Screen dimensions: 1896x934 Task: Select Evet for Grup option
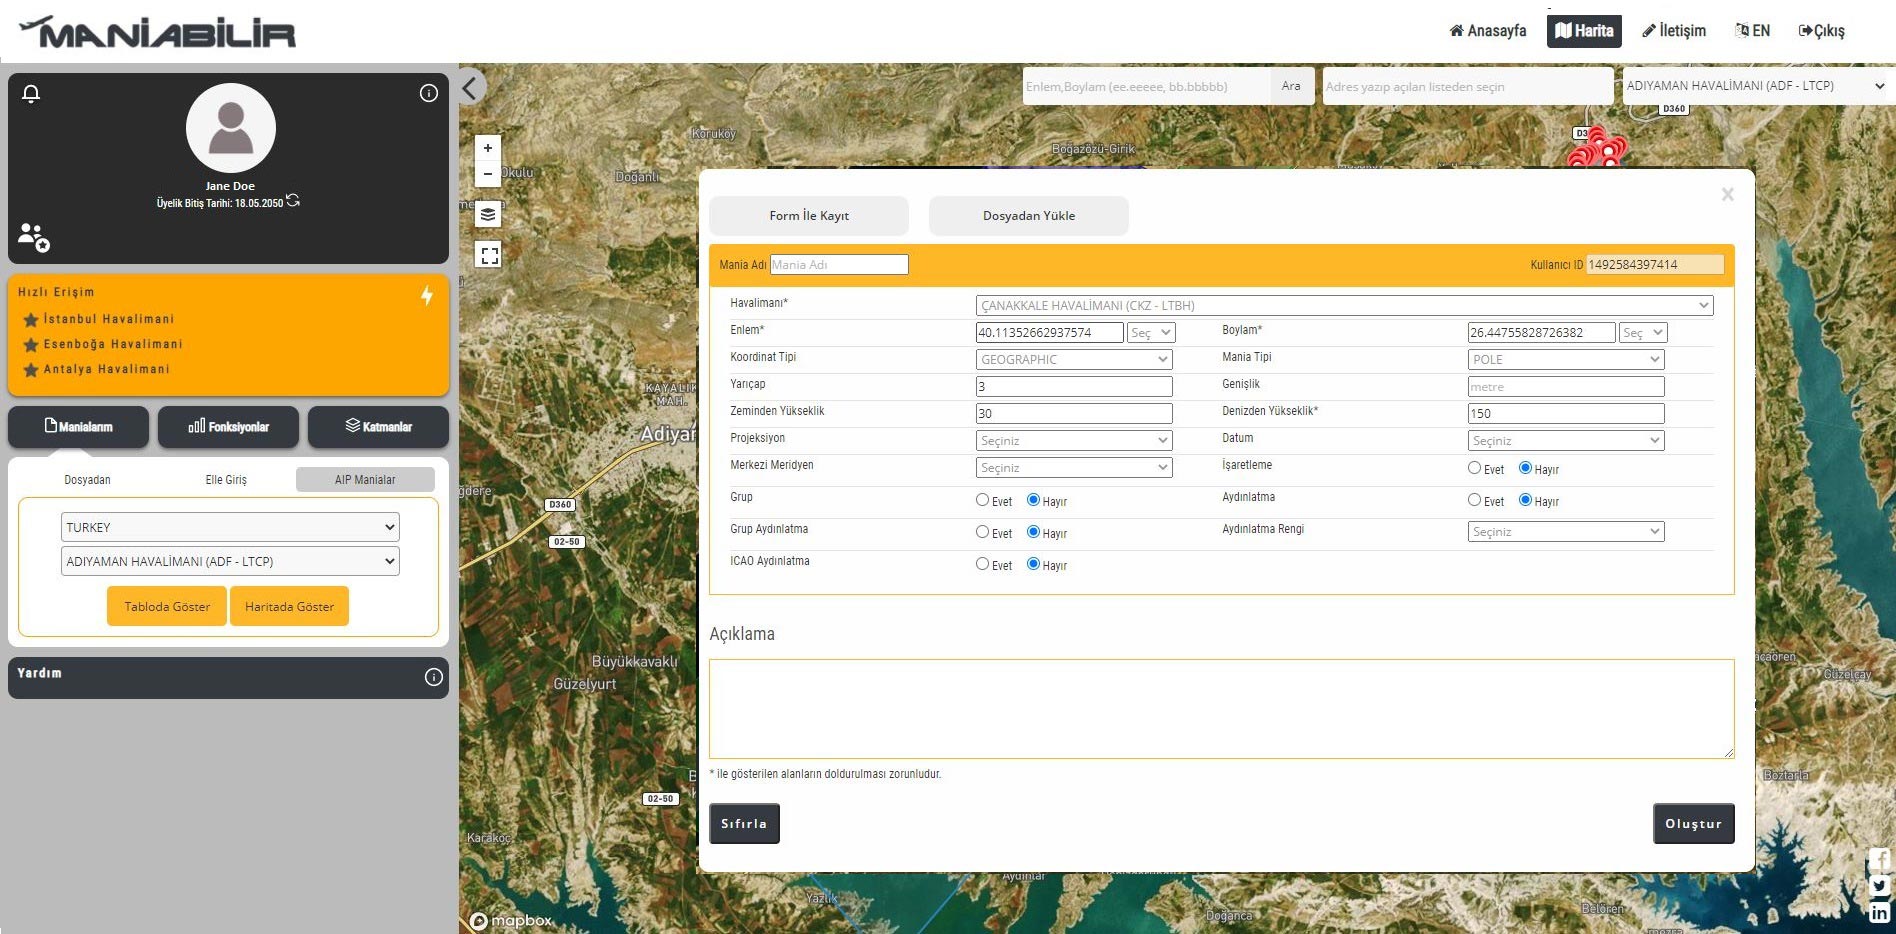(x=982, y=500)
